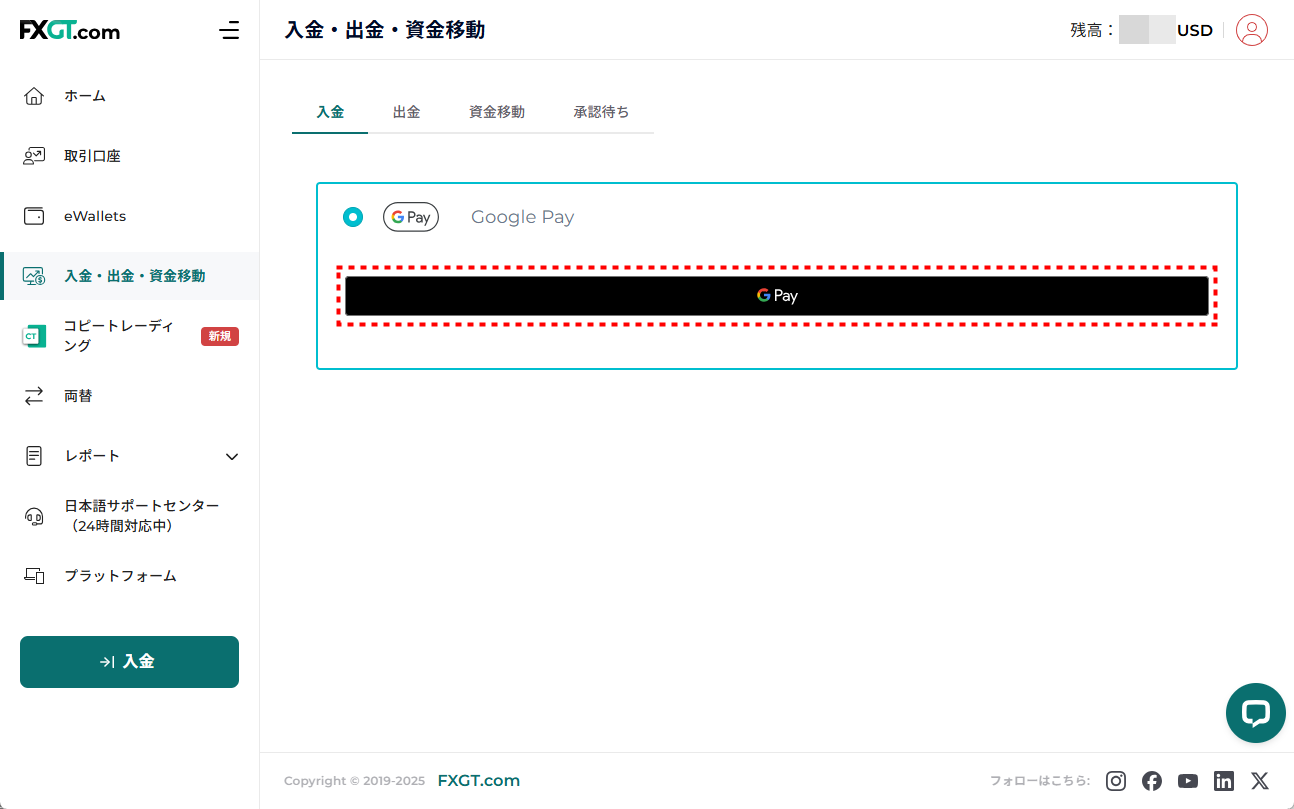Click the USD currency label
This screenshot has height=809, width=1294.
(x=1195, y=30)
